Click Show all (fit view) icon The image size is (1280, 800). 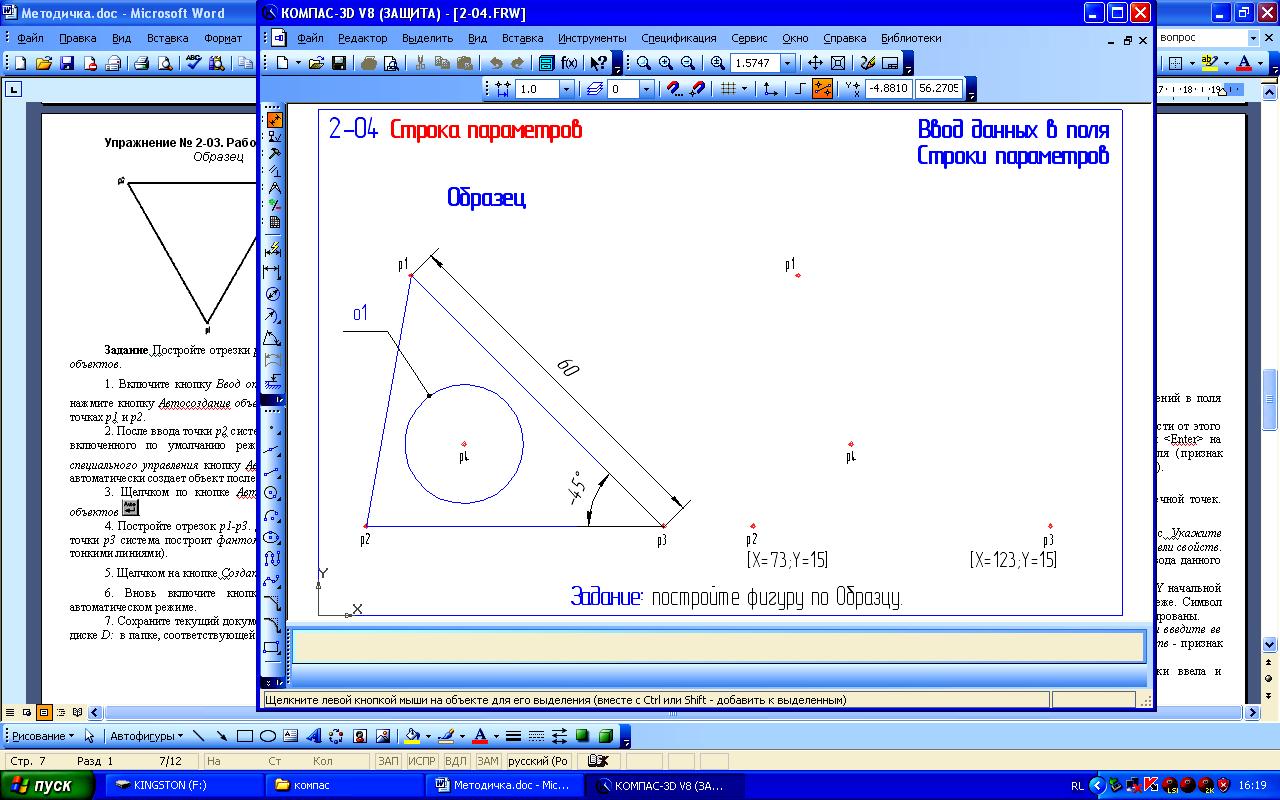[x=838, y=62]
